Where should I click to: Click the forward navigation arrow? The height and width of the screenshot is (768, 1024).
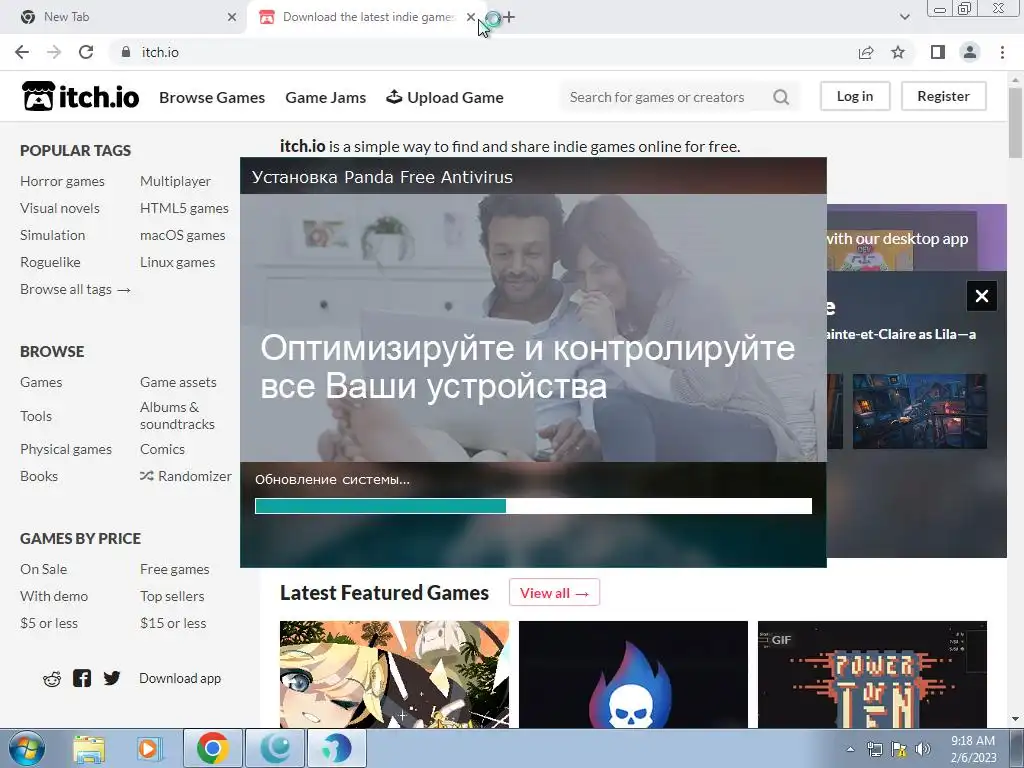[x=54, y=52]
